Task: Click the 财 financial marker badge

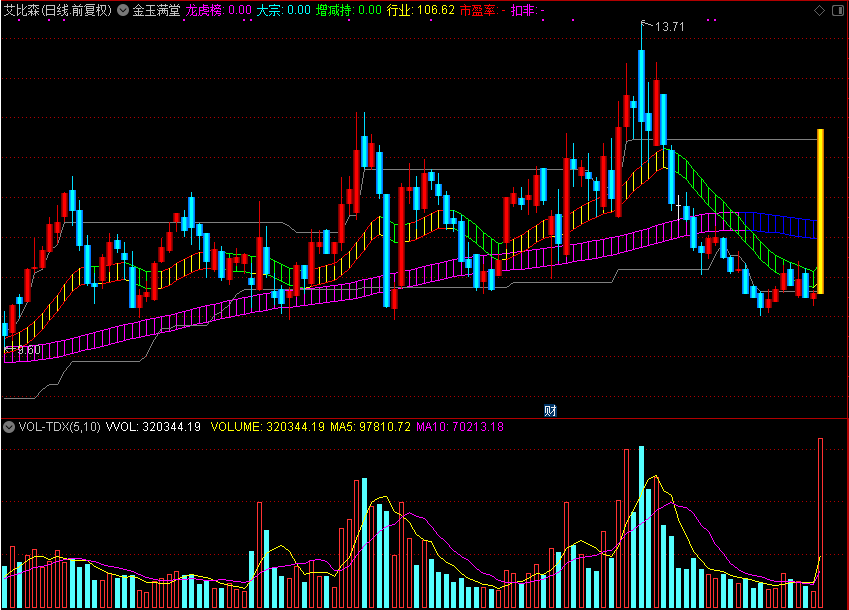Action: click(x=550, y=410)
